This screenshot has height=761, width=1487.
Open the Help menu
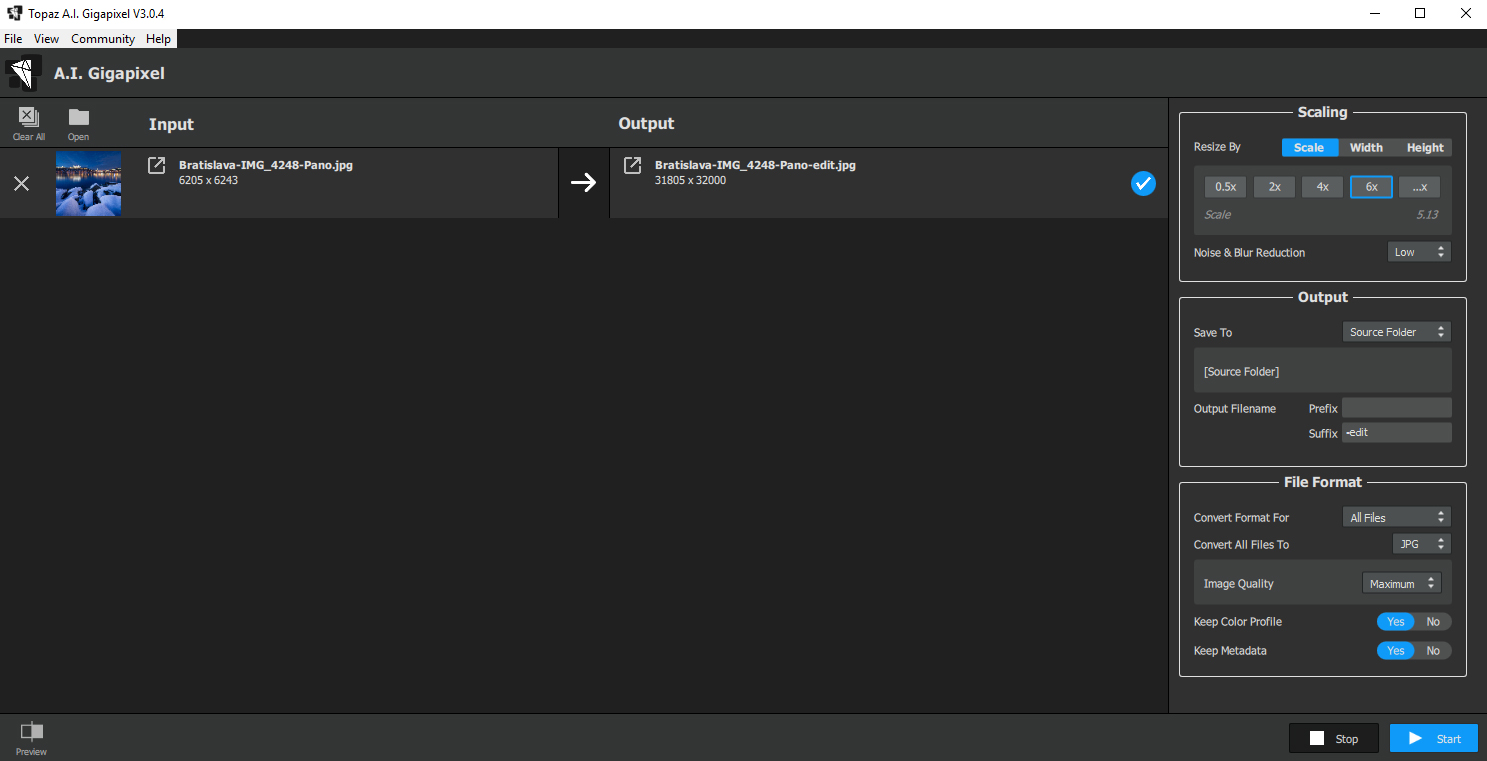pyautogui.click(x=158, y=39)
